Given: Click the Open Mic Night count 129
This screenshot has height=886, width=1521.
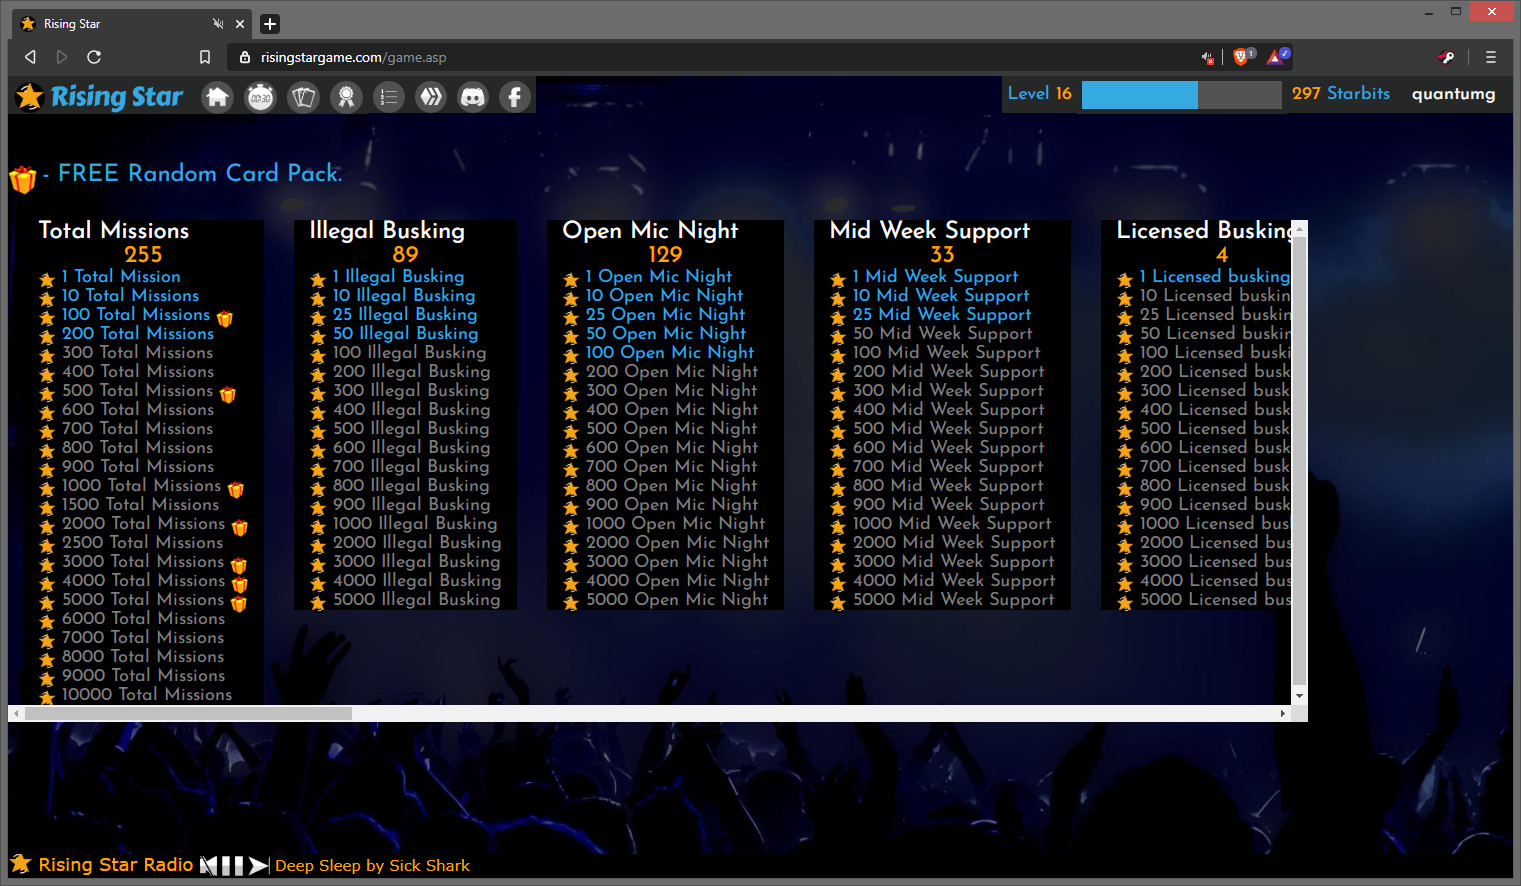Looking at the screenshot, I should click(665, 255).
